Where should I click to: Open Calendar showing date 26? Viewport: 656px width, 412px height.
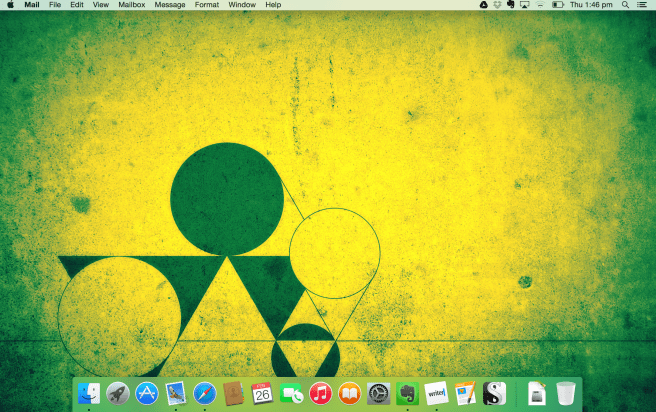pos(262,394)
